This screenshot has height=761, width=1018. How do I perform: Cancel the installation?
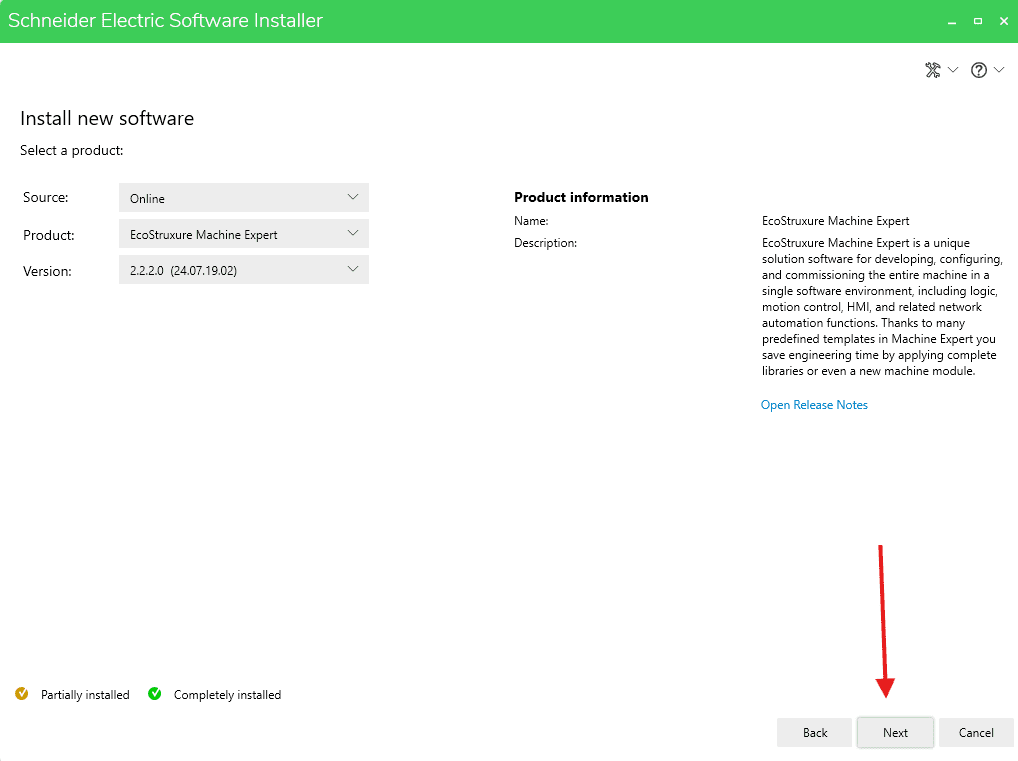pyautogui.click(x=976, y=732)
